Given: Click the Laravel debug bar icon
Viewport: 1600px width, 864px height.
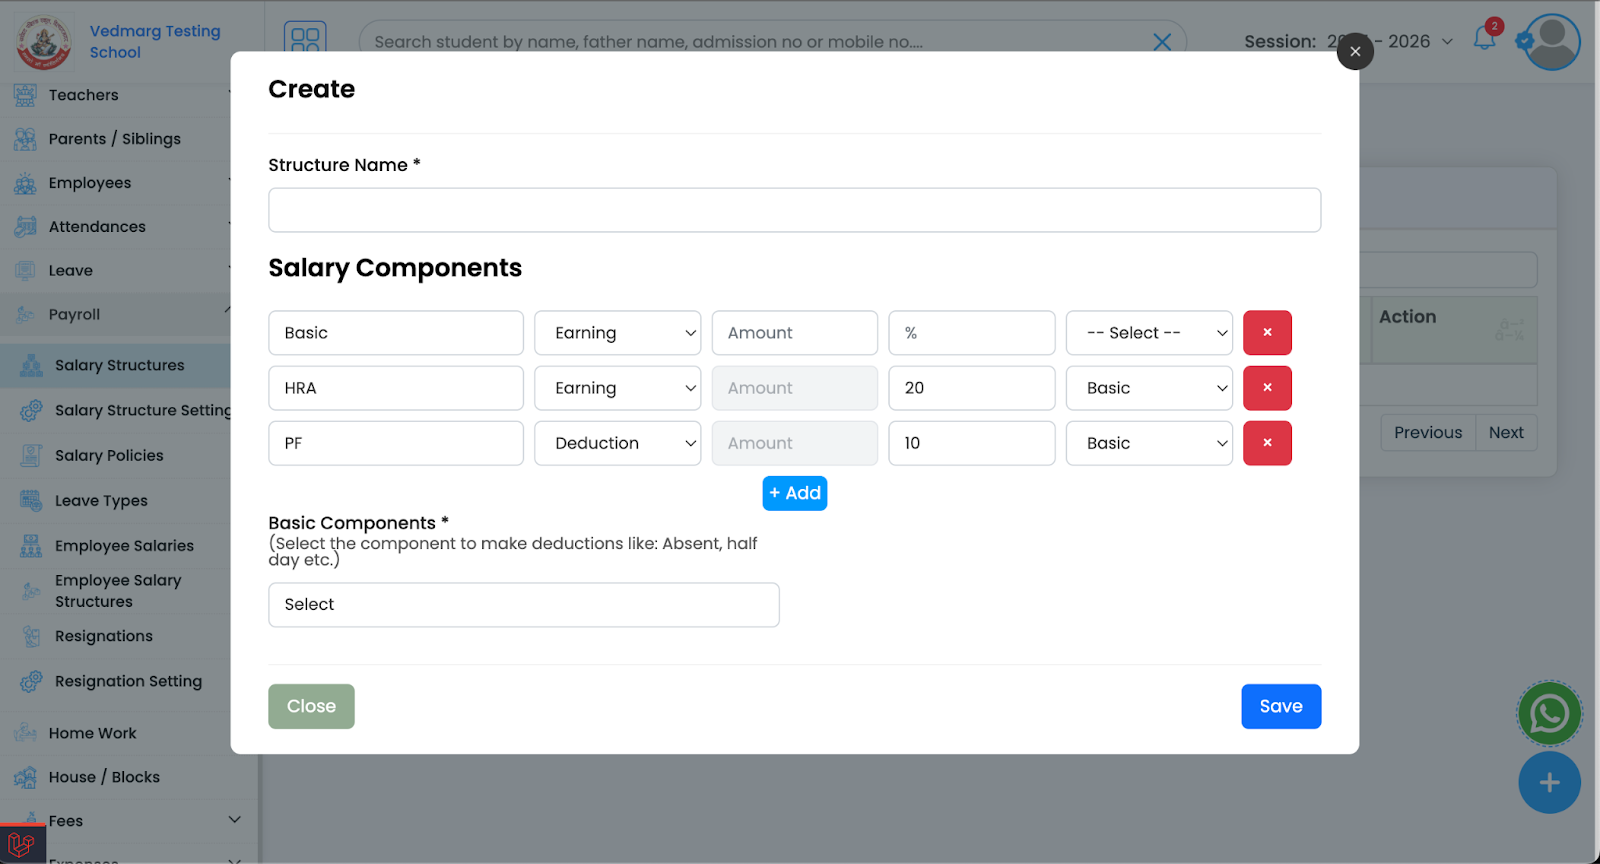Looking at the screenshot, I should (22, 845).
